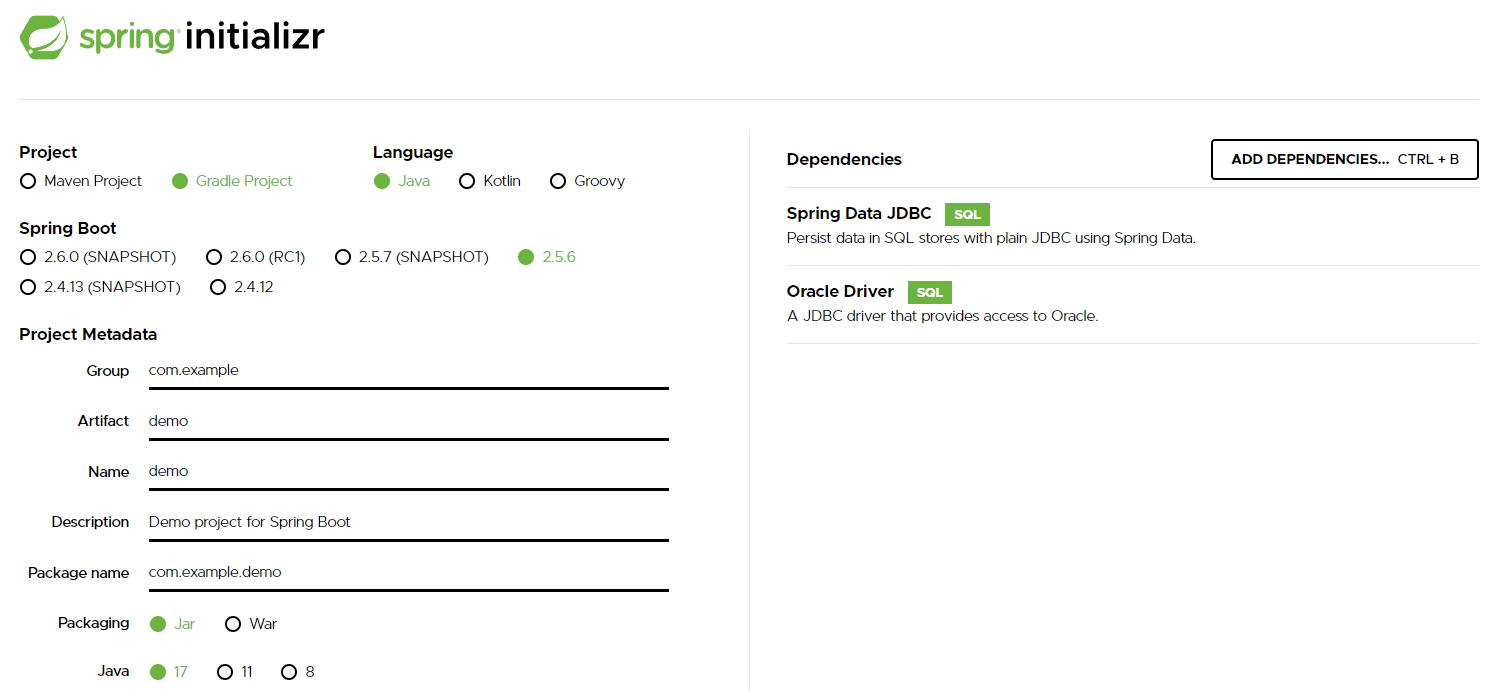1494x691 pixels.
Task: Click into the Description field
Action: pyautogui.click(x=408, y=522)
